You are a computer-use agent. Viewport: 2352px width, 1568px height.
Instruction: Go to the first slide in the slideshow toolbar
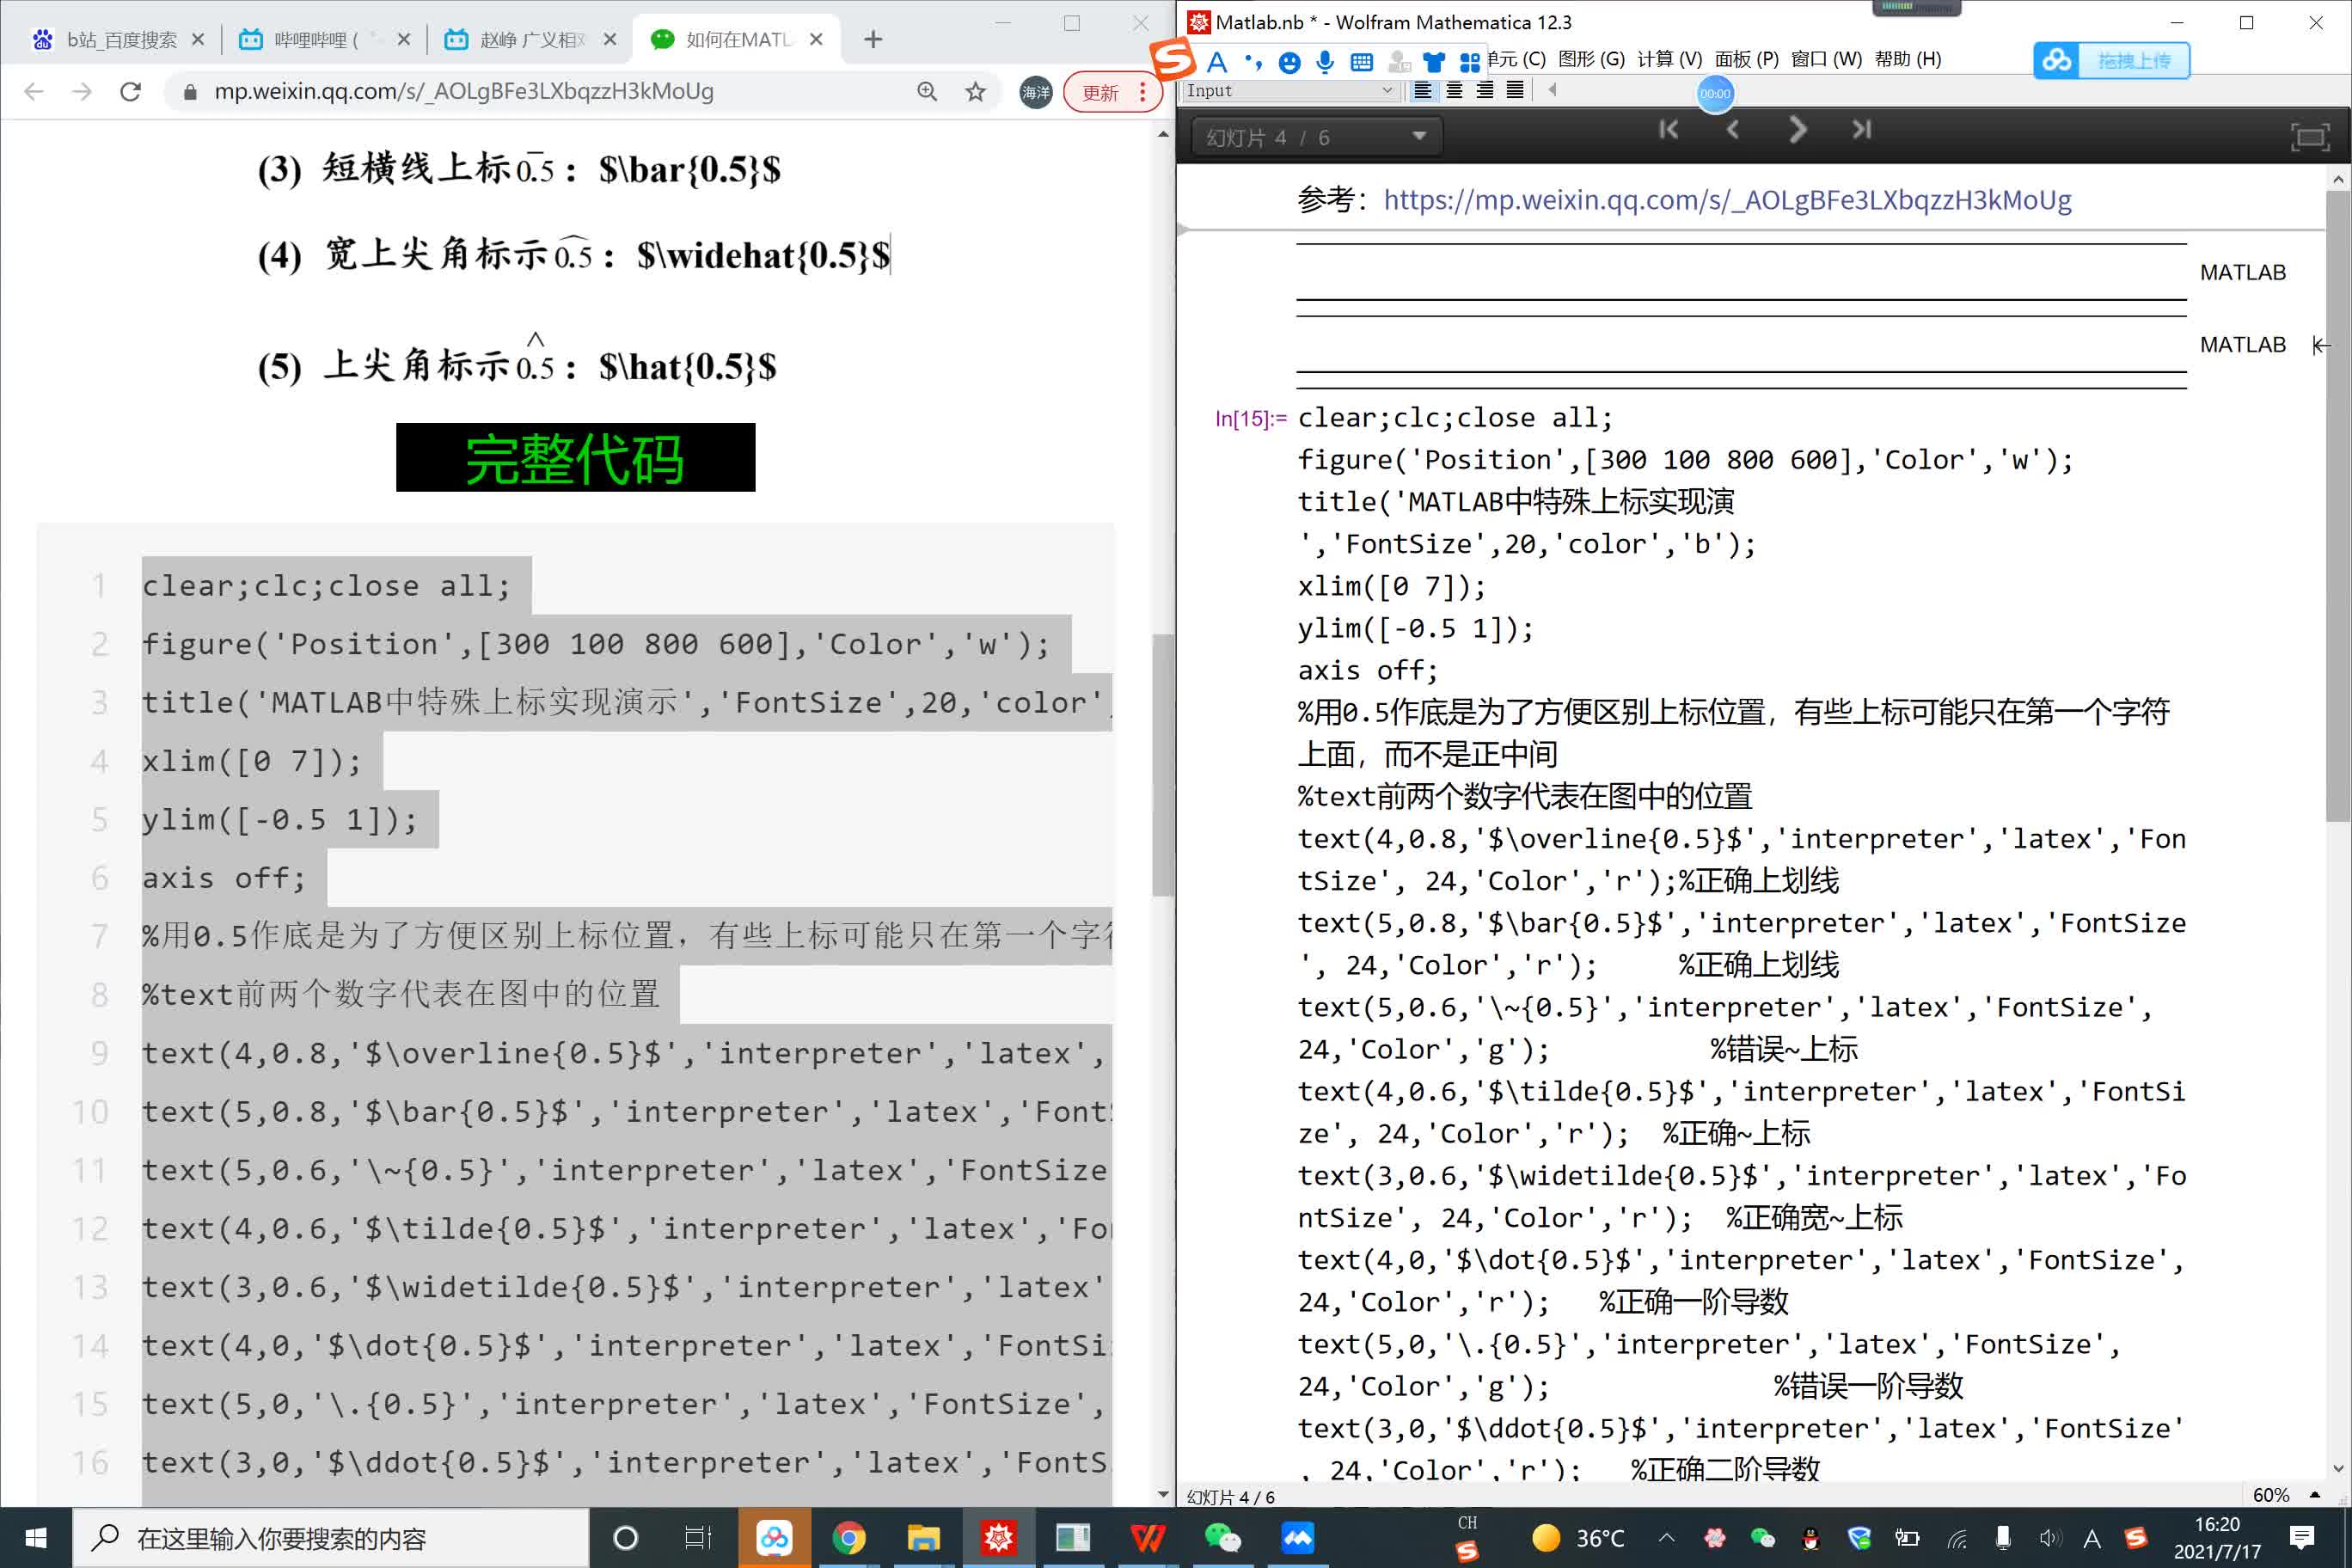(x=1668, y=130)
